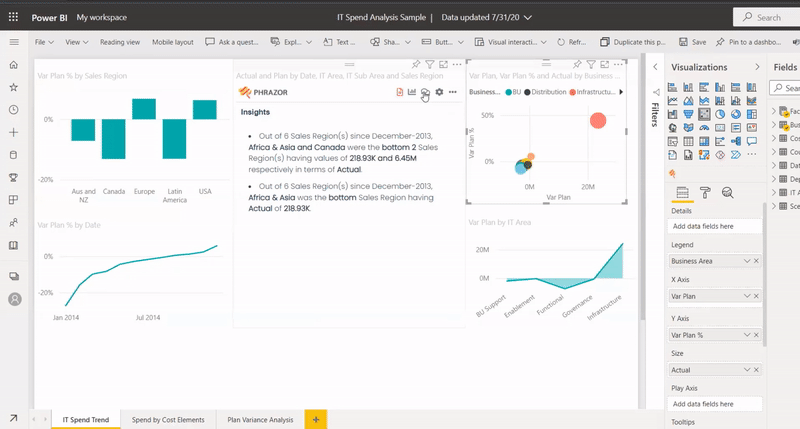Open the Shapes dropdown

coord(390,42)
